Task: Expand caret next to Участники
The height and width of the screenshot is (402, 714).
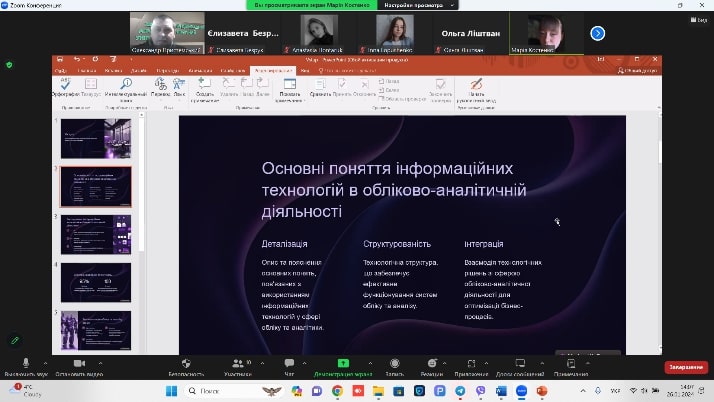Action: [262, 363]
